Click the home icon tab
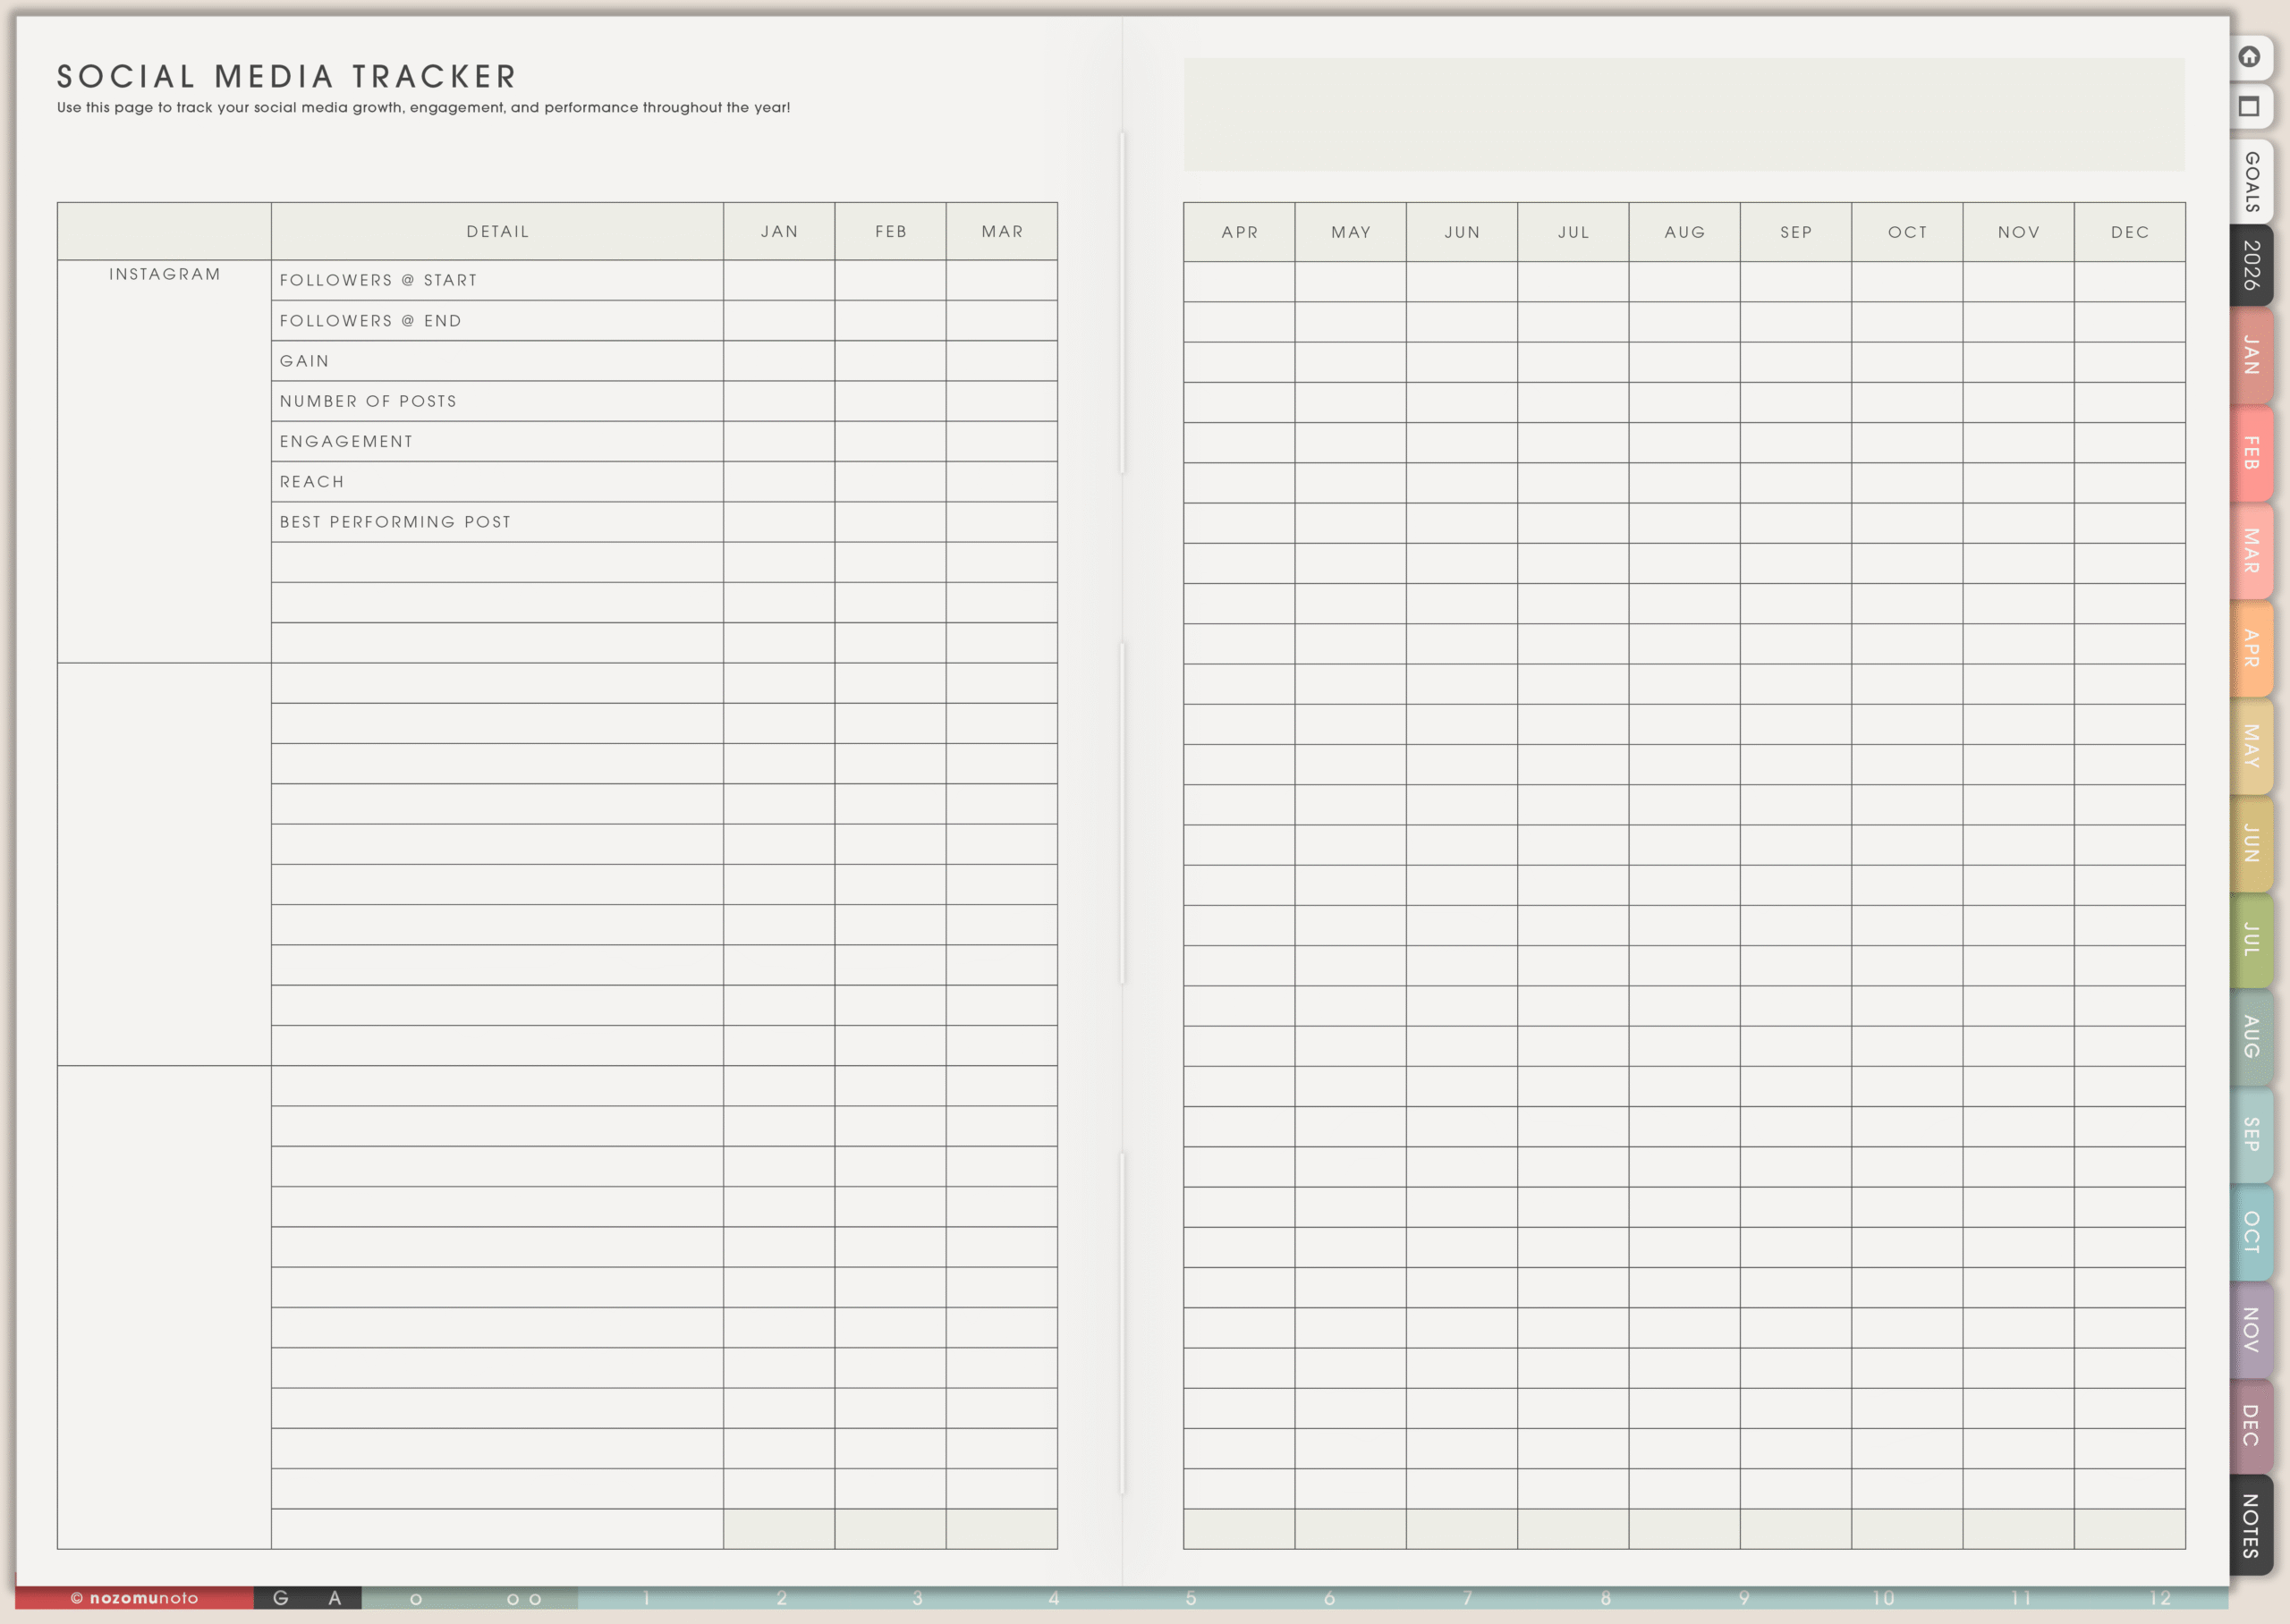 (x=2249, y=57)
